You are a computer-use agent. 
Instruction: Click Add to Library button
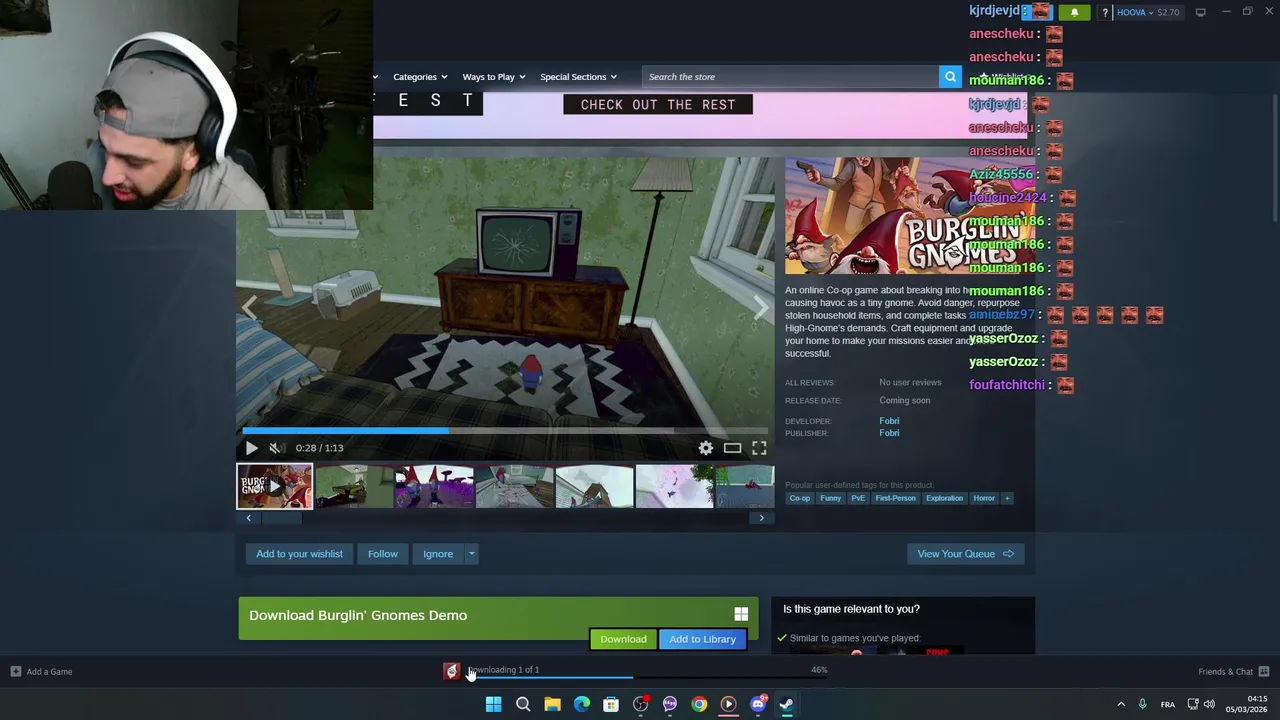tap(702, 639)
